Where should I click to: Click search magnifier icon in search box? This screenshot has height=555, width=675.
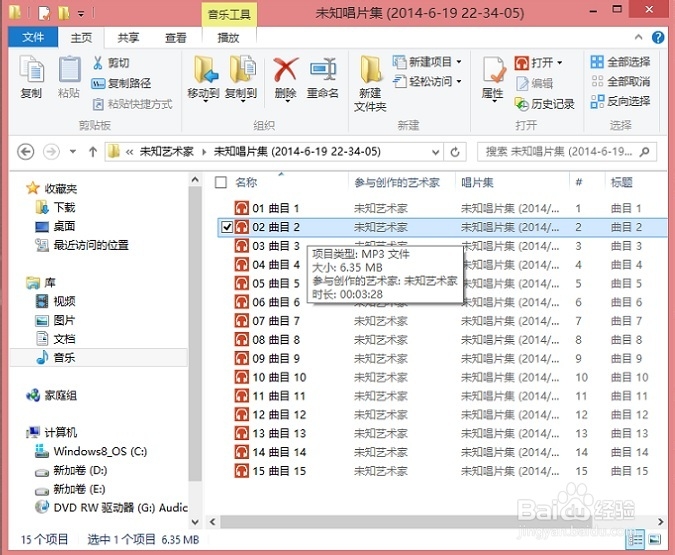(644, 152)
